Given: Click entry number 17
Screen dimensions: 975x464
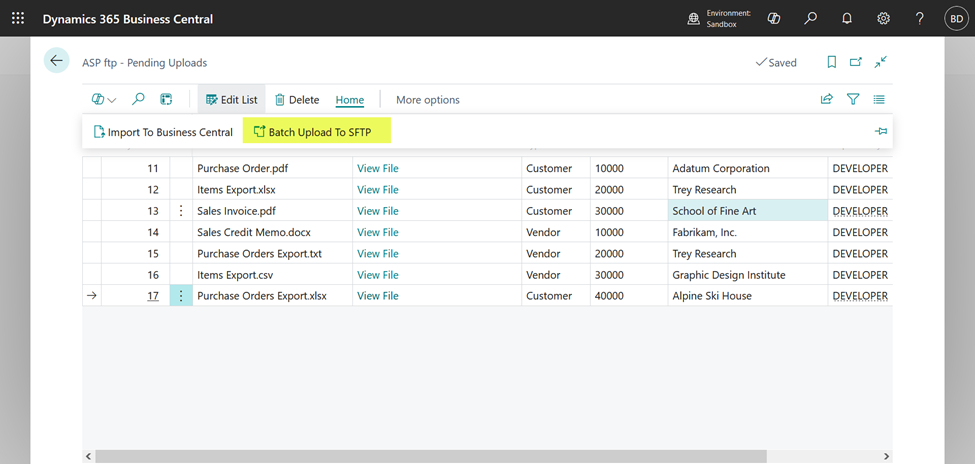Looking at the screenshot, I should [x=153, y=296].
